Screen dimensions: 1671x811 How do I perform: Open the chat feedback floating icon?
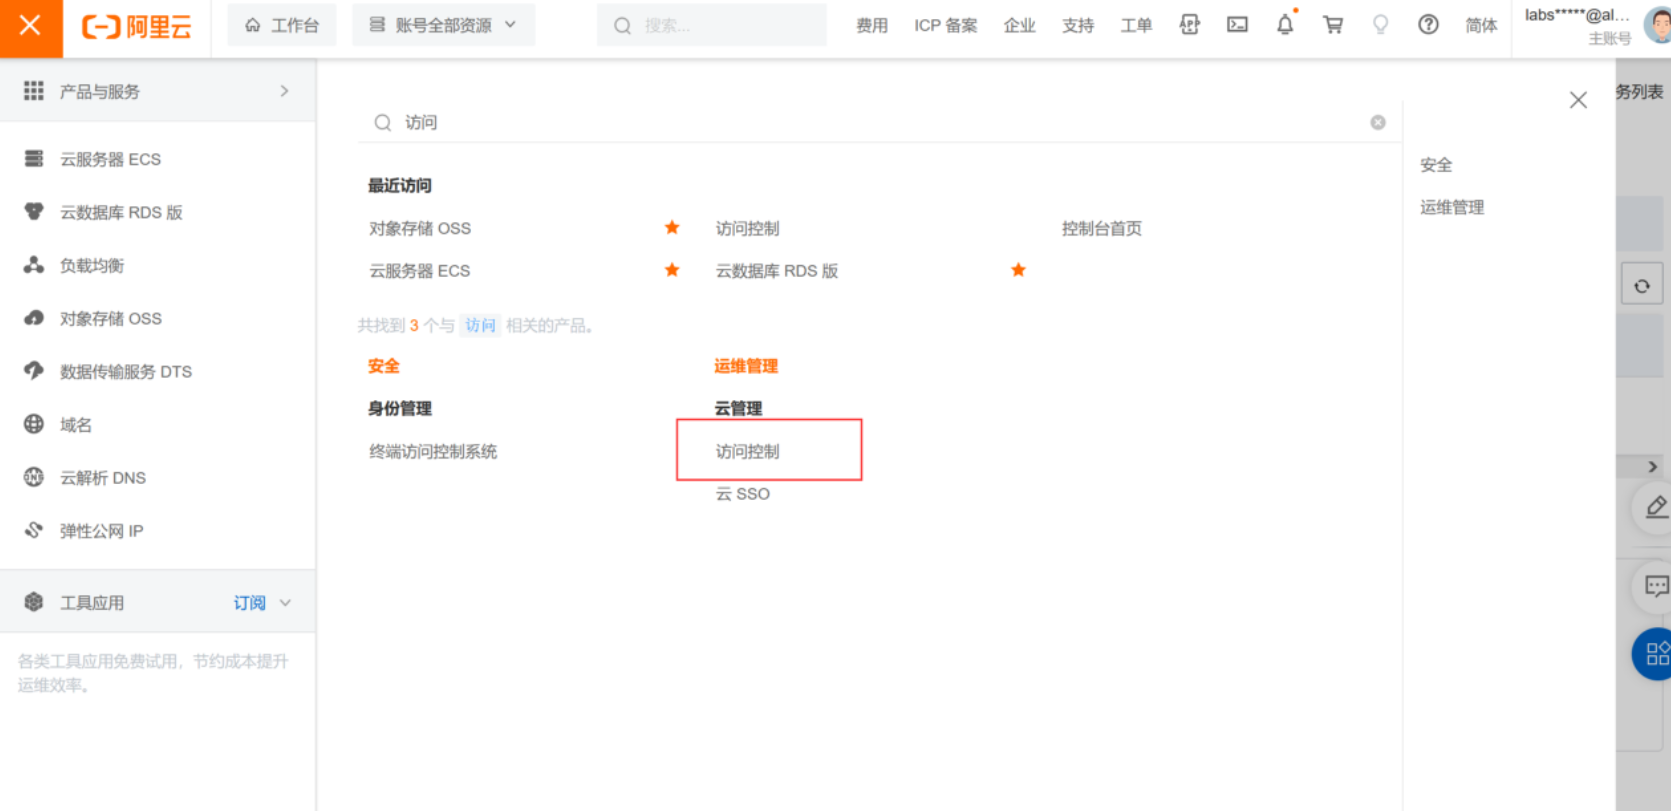(1656, 586)
